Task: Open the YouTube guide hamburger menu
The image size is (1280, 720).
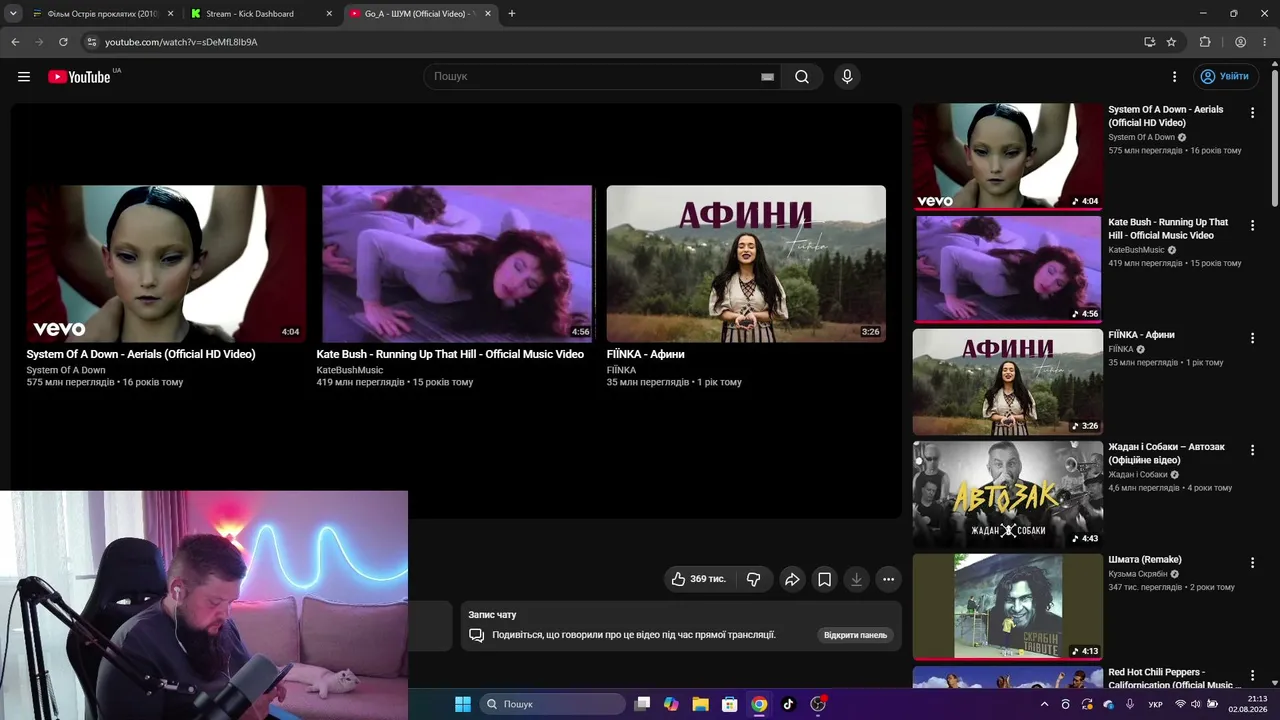Action: (x=24, y=77)
